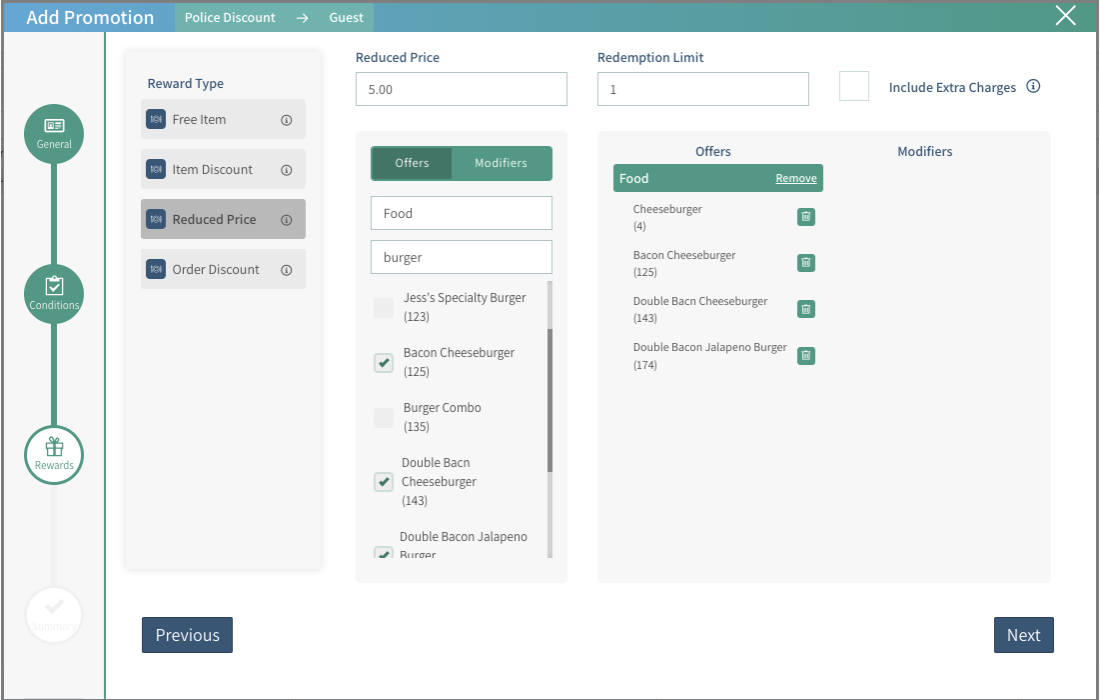The image size is (1100, 700).
Task: Open info tooltip for Free Item
Action: click(286, 120)
